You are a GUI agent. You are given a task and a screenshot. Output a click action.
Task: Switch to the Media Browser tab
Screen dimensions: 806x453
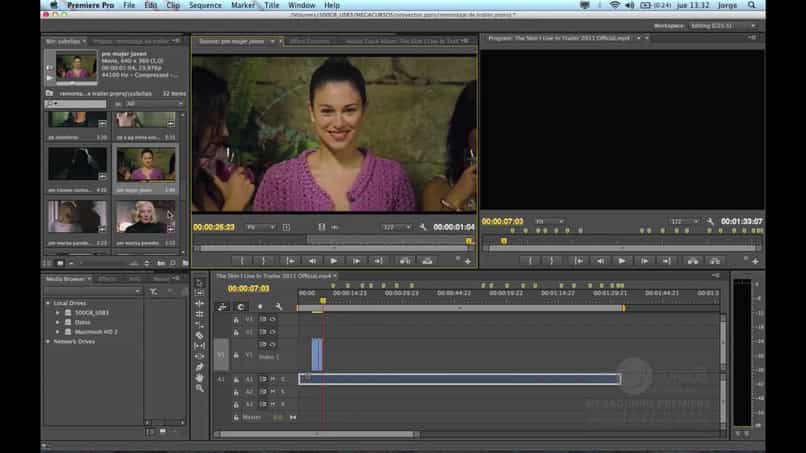pyautogui.click(x=67, y=279)
